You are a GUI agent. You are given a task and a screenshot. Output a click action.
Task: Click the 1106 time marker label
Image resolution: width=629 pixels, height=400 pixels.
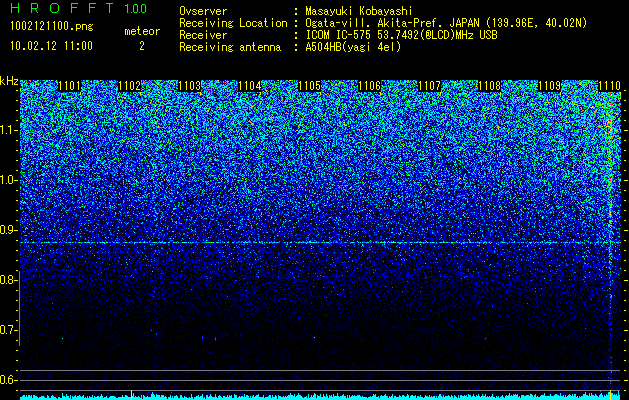coord(369,86)
